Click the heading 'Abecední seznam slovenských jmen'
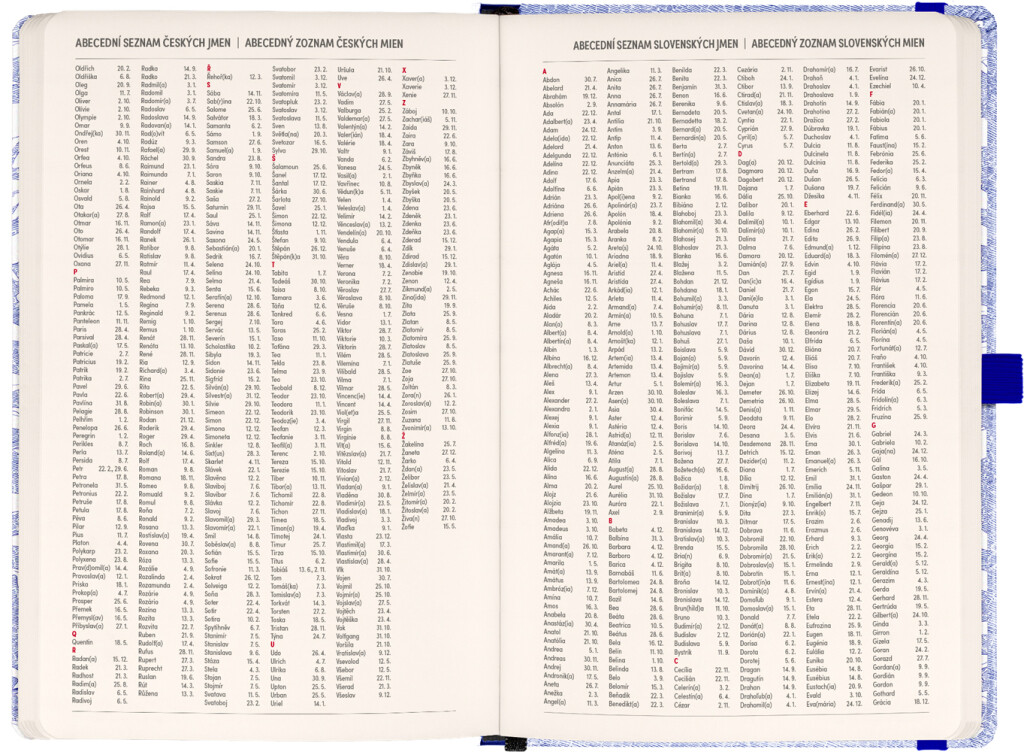The height and width of the screenshot is (752, 1024). click(655, 44)
